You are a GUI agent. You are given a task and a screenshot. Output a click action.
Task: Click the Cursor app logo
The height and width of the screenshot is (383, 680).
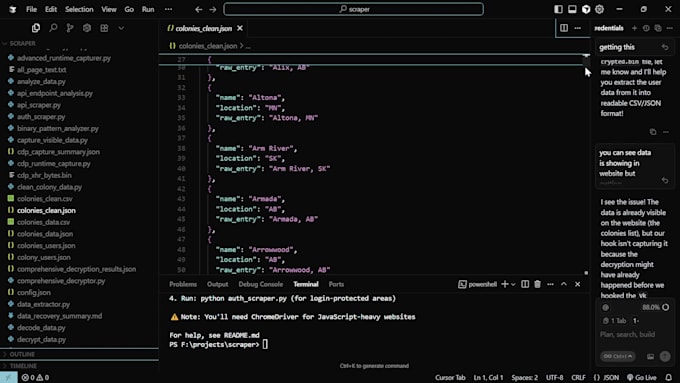click(x=13, y=9)
